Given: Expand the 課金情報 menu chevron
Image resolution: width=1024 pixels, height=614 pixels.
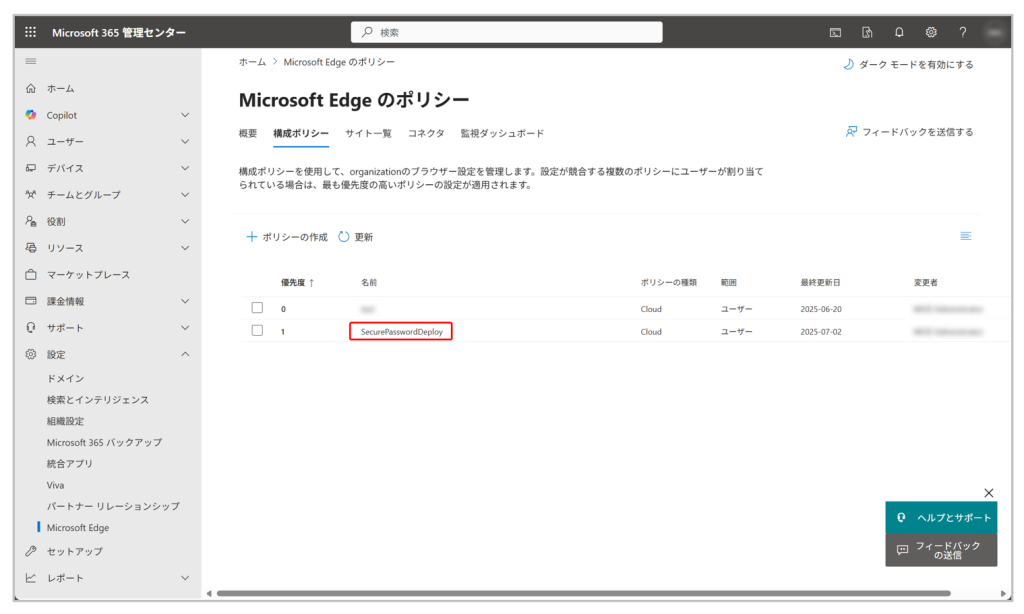Looking at the screenshot, I should click(185, 301).
